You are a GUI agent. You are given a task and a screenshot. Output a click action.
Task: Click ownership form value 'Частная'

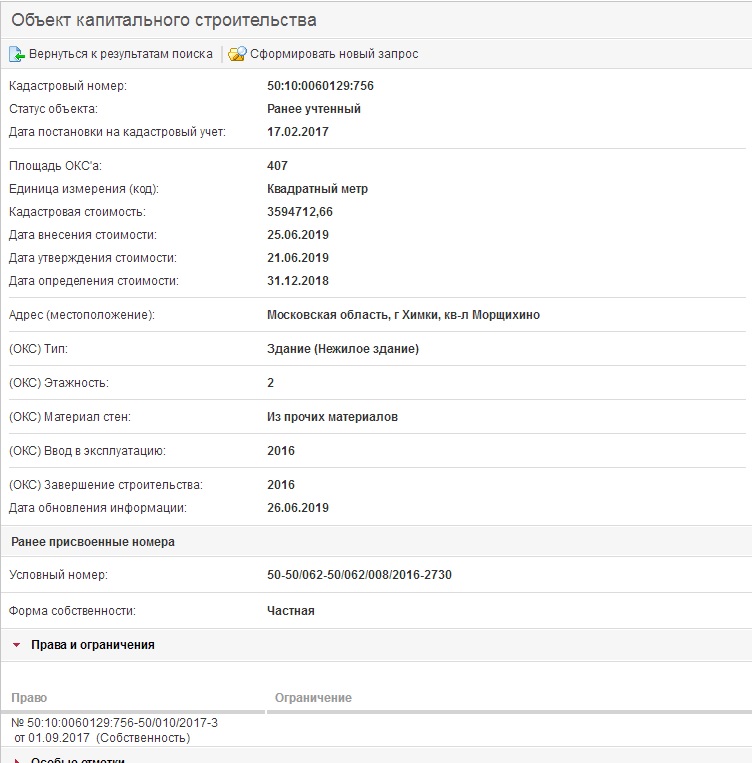(291, 610)
